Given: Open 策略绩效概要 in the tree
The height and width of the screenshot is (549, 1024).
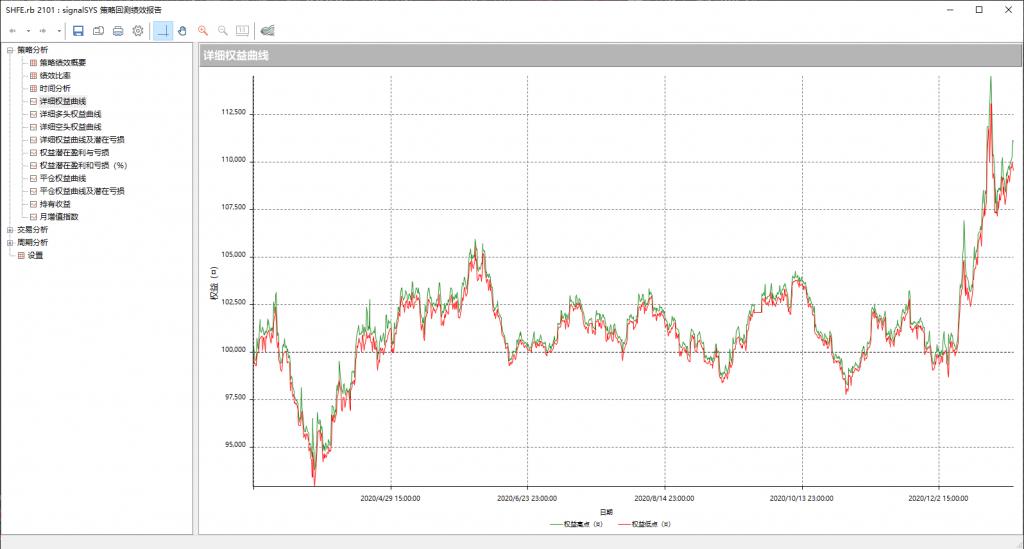Looking at the screenshot, I should (63, 63).
